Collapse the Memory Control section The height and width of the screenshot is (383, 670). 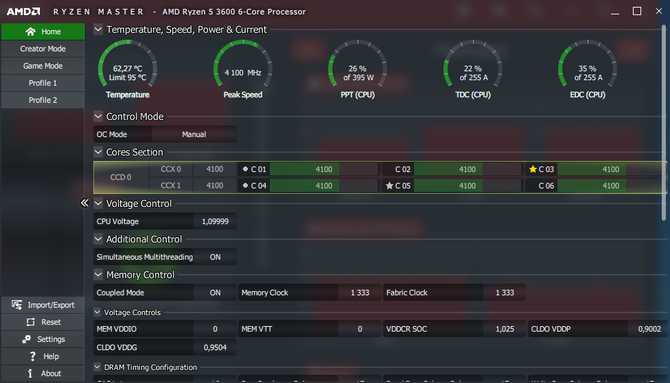tap(98, 274)
